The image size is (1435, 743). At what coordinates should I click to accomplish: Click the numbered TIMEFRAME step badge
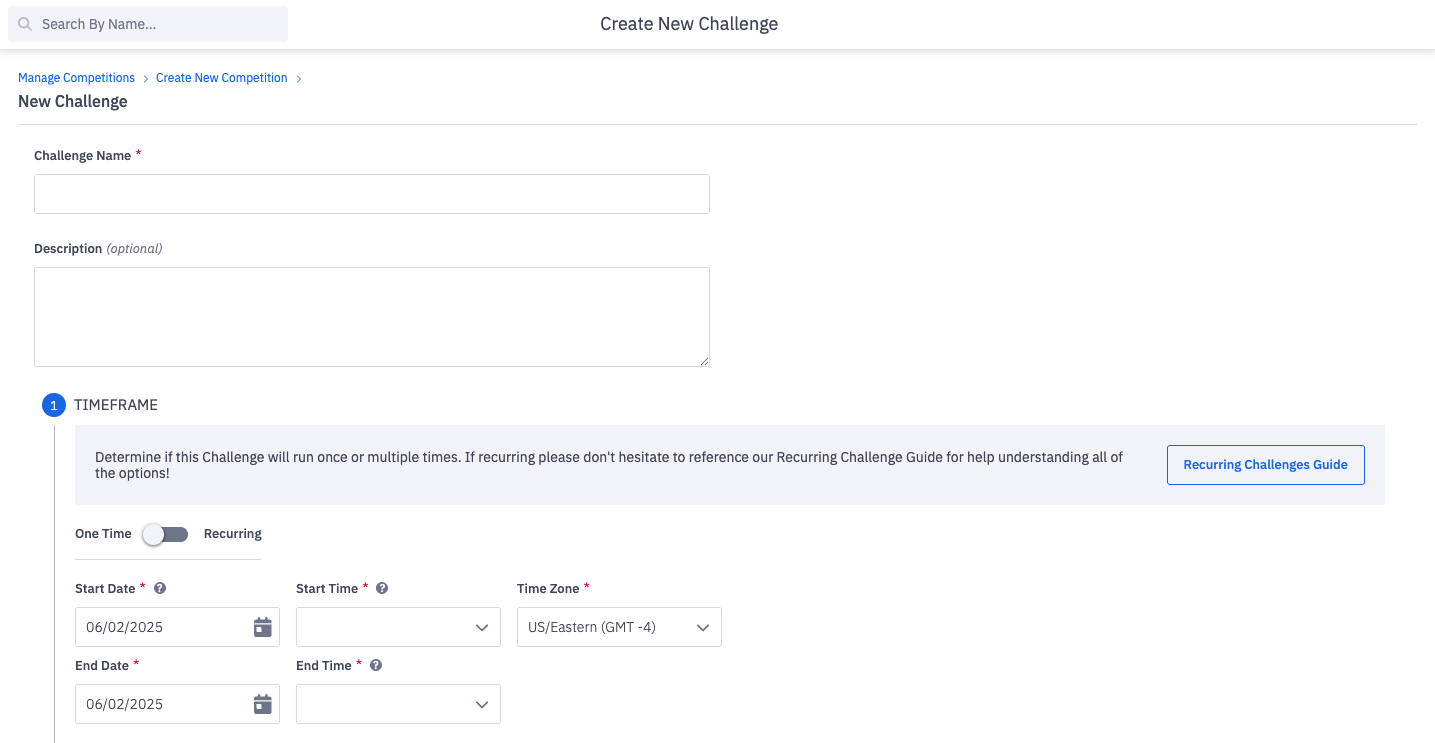pos(53,405)
